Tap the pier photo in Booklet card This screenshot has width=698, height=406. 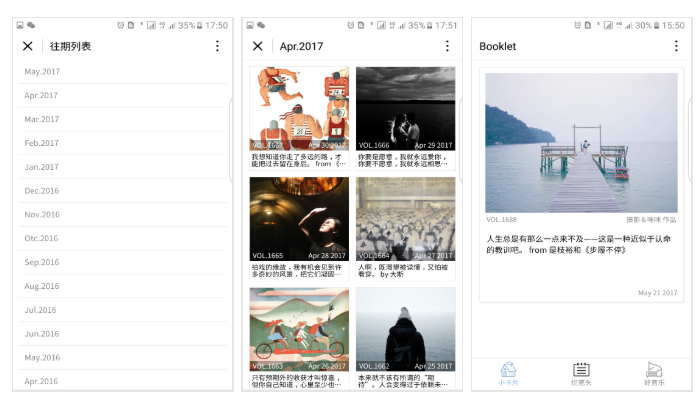point(581,143)
